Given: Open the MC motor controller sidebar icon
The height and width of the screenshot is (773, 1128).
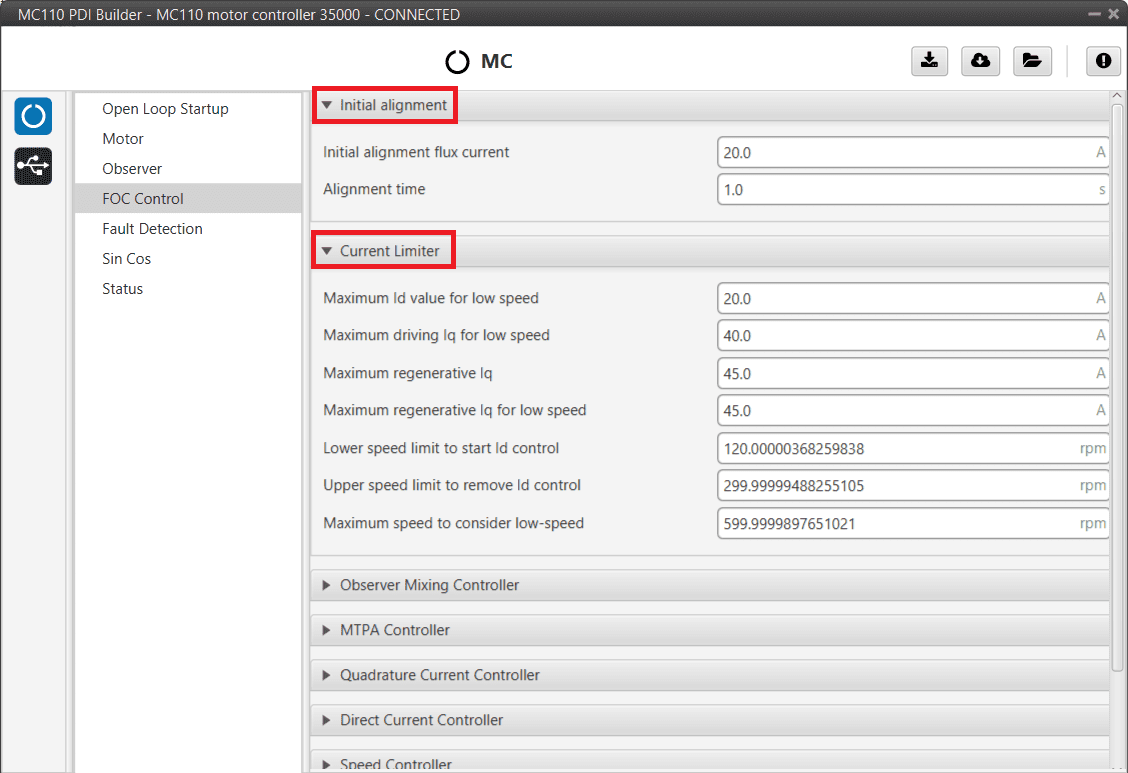Looking at the screenshot, I should pyautogui.click(x=33, y=116).
